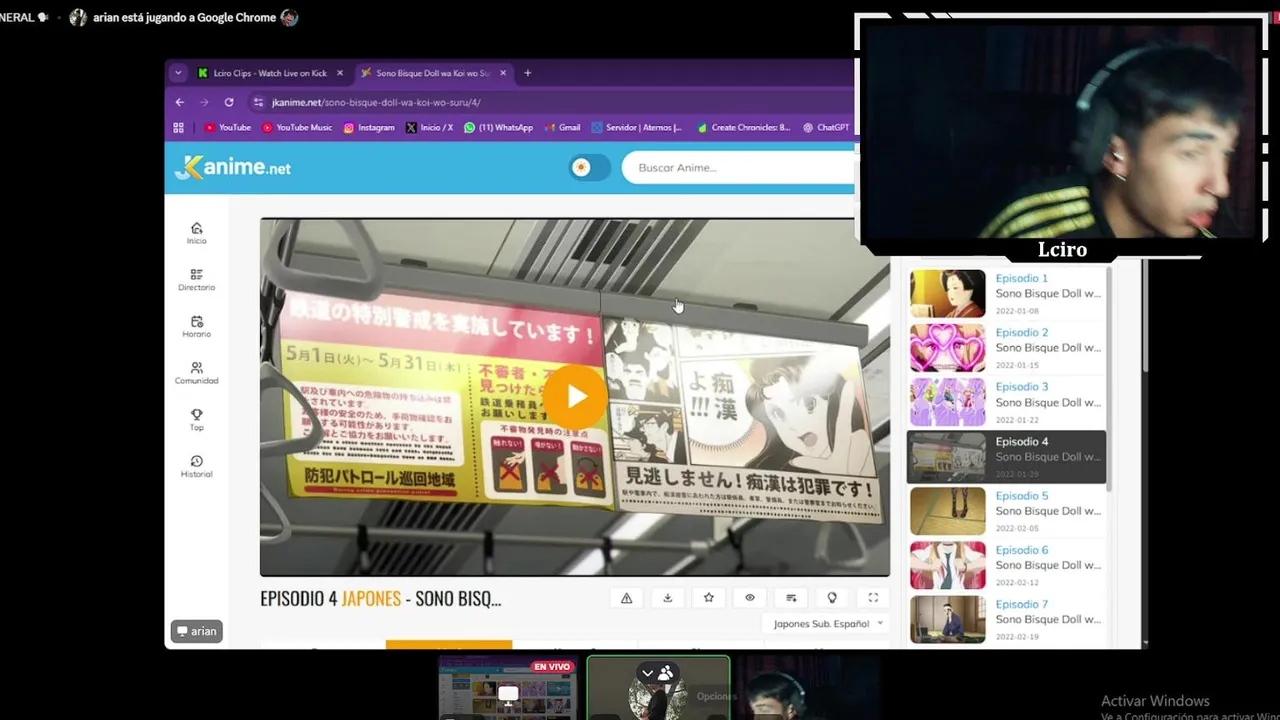The width and height of the screenshot is (1280, 720).
Task: Click the lightbulb lights-off icon
Action: [832, 598]
